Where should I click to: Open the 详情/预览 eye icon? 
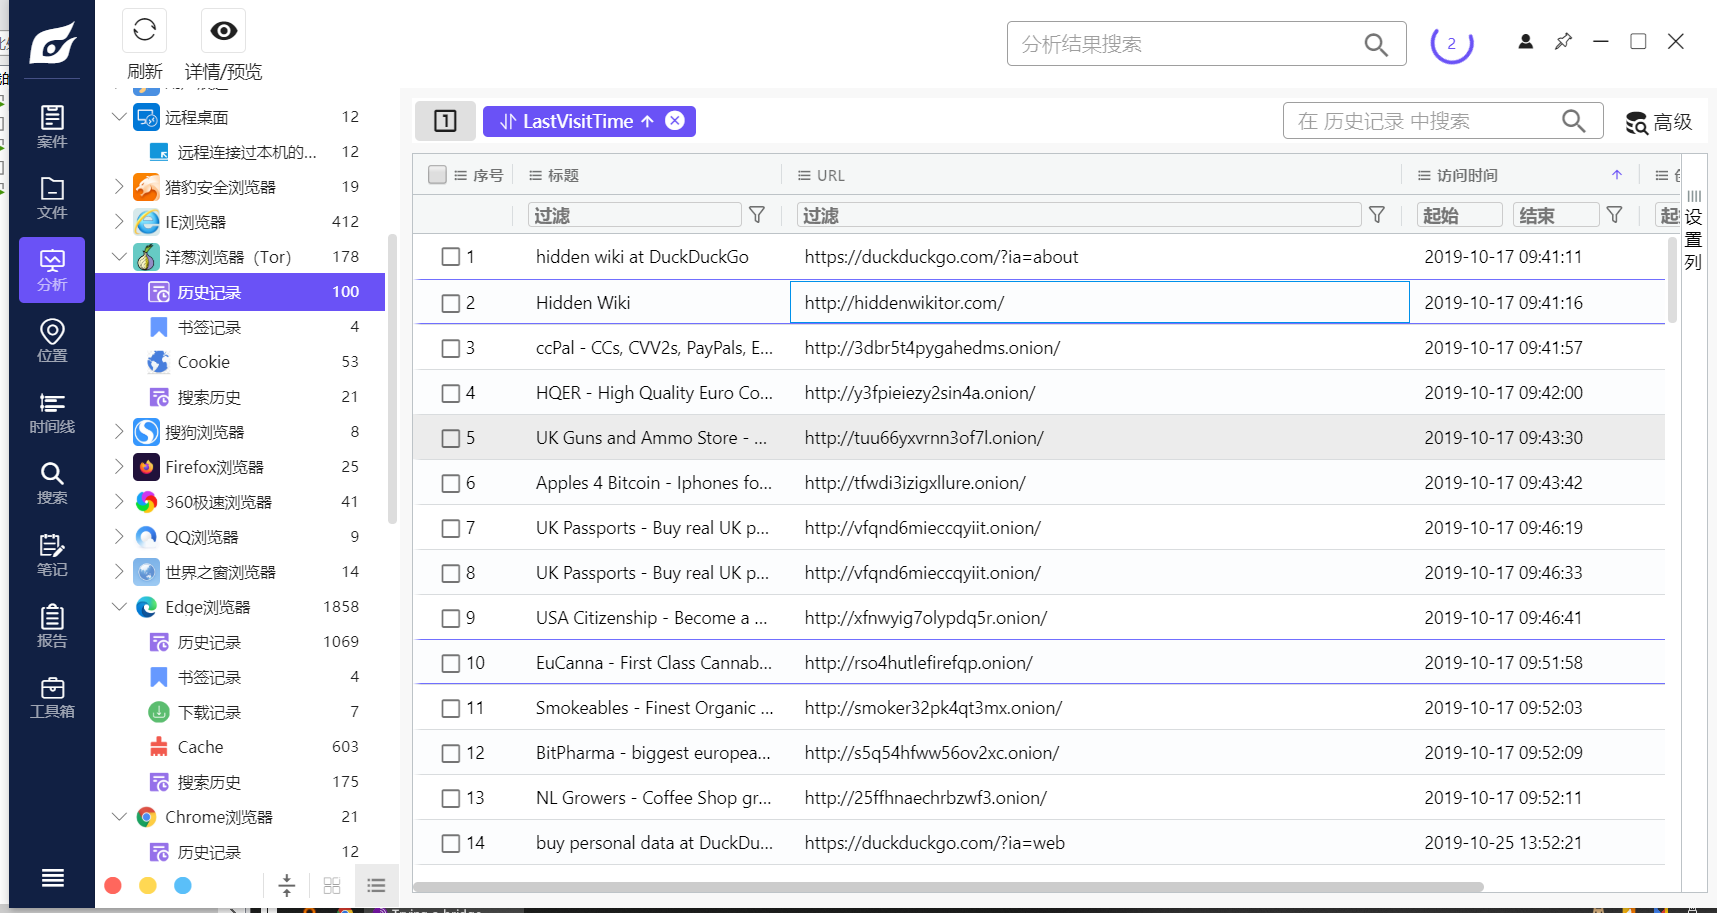tap(224, 30)
